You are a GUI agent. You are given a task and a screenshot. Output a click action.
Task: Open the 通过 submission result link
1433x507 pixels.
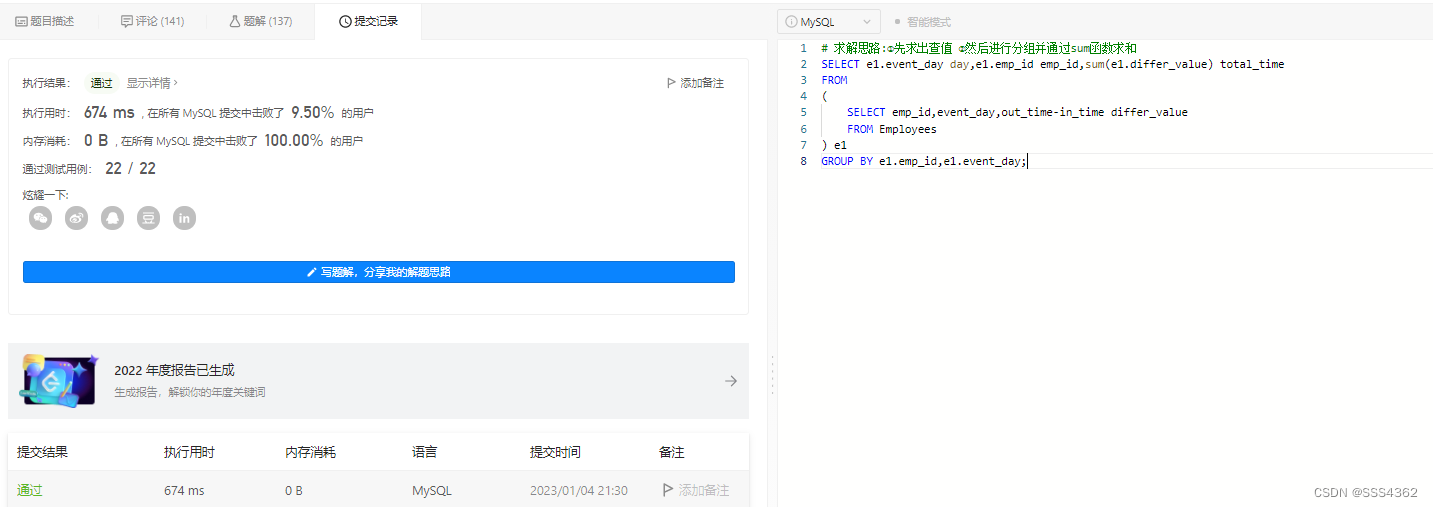click(x=30, y=490)
